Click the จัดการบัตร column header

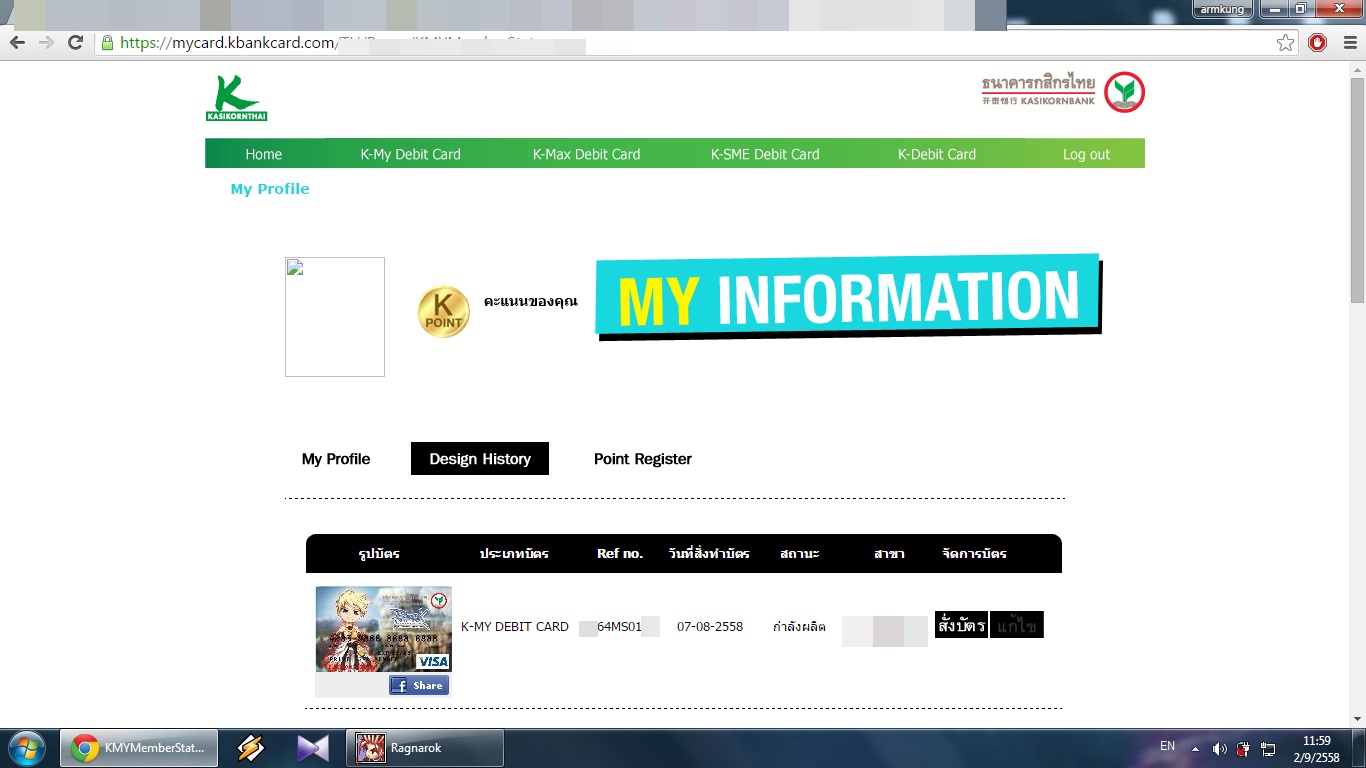click(974, 553)
